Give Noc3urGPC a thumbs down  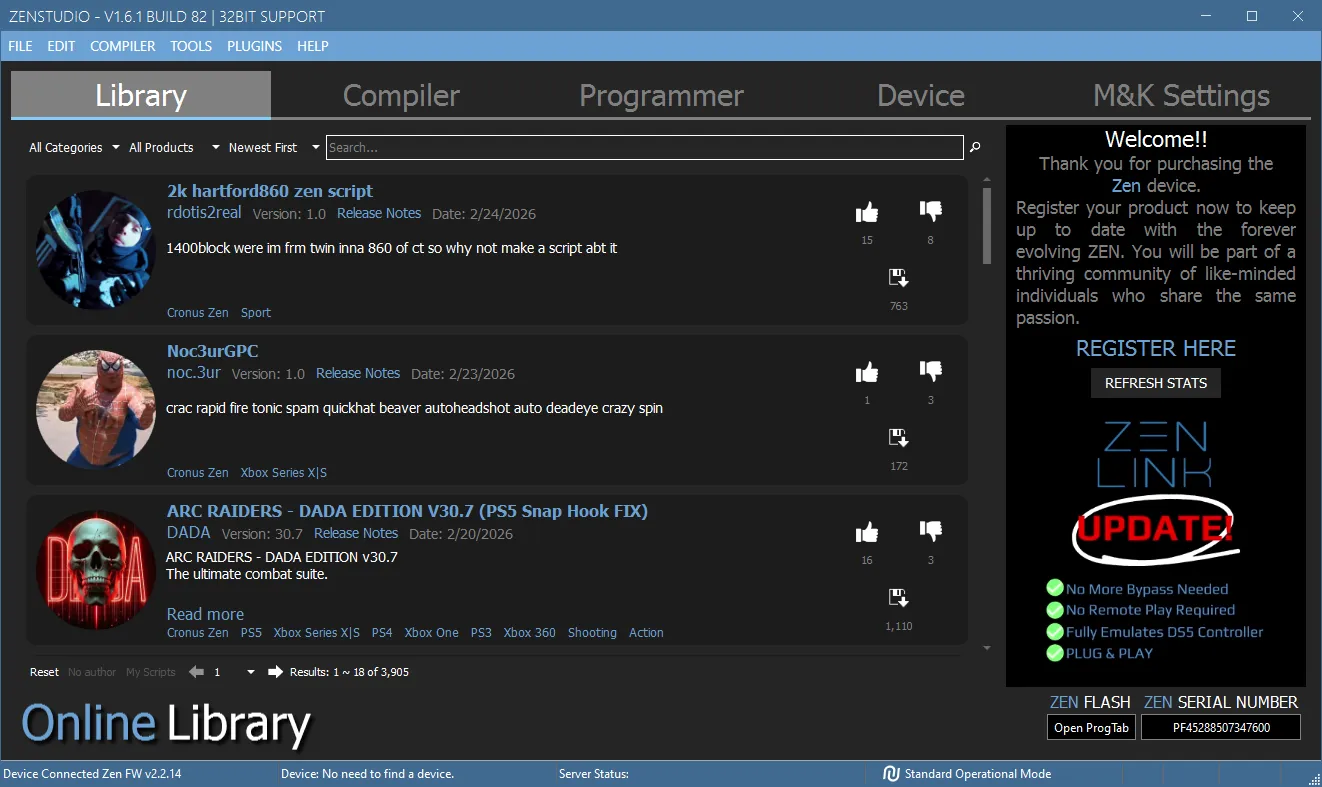tap(931, 371)
